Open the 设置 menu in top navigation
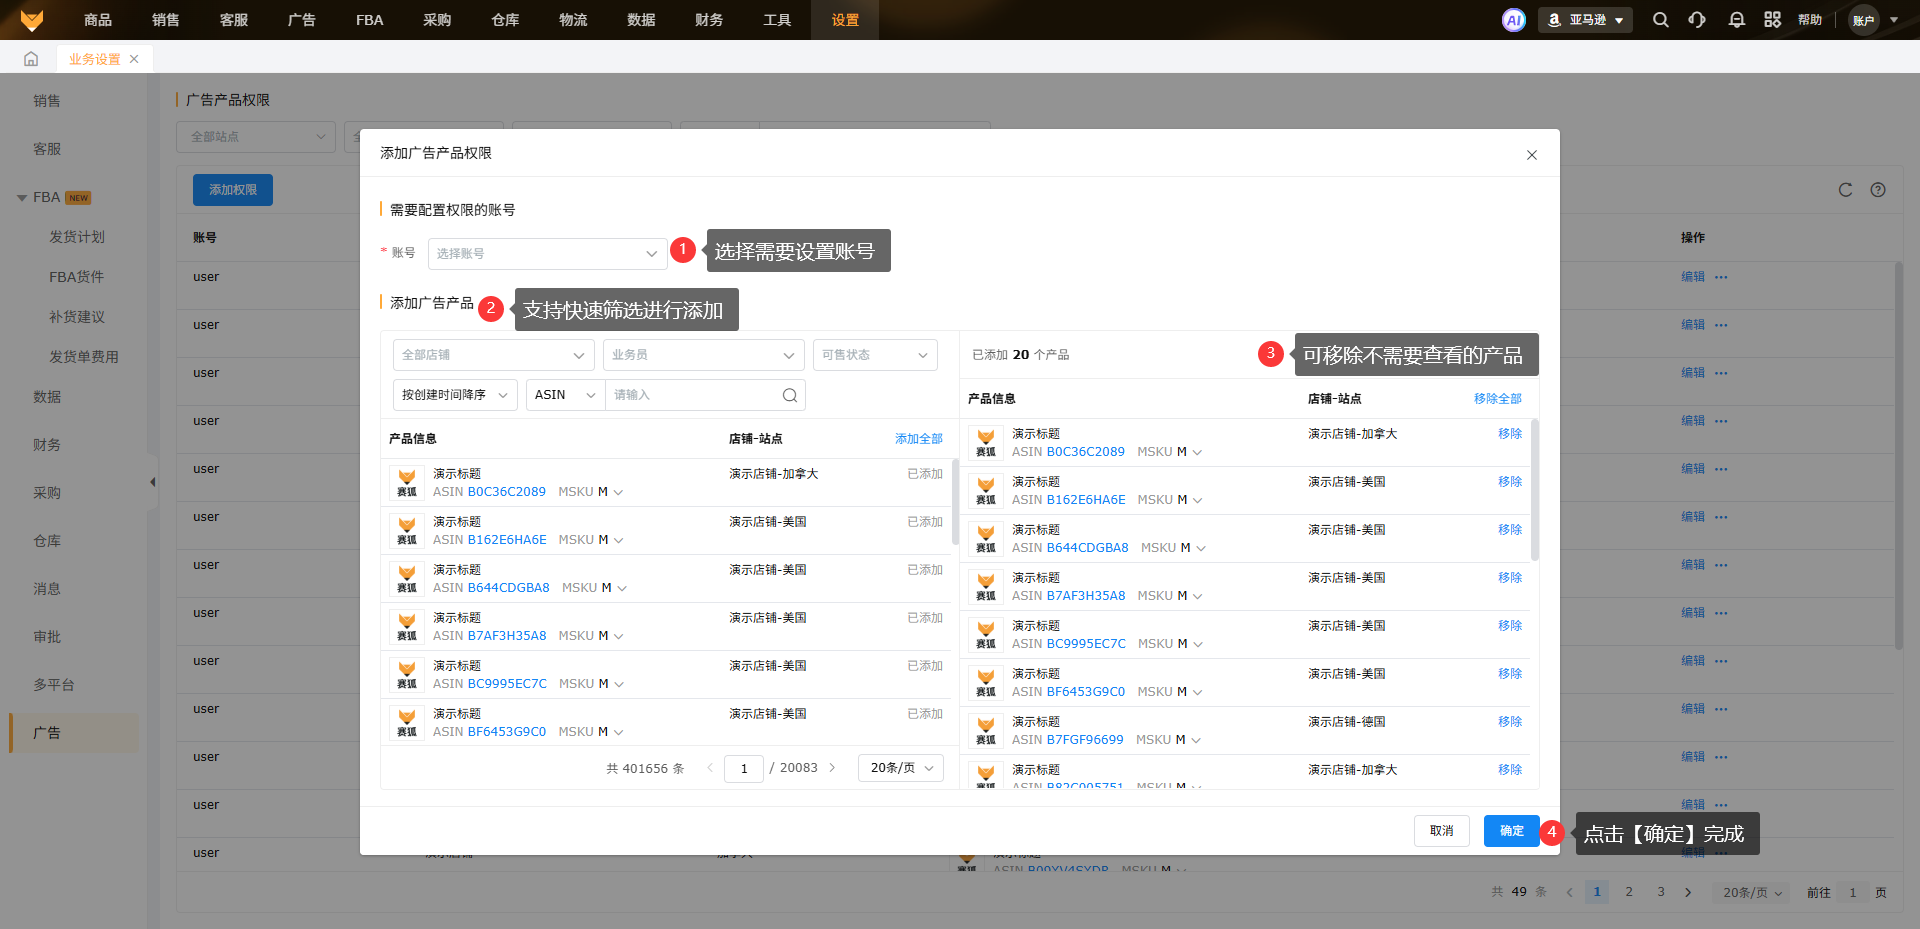Viewport: 1920px width, 929px height. click(845, 20)
